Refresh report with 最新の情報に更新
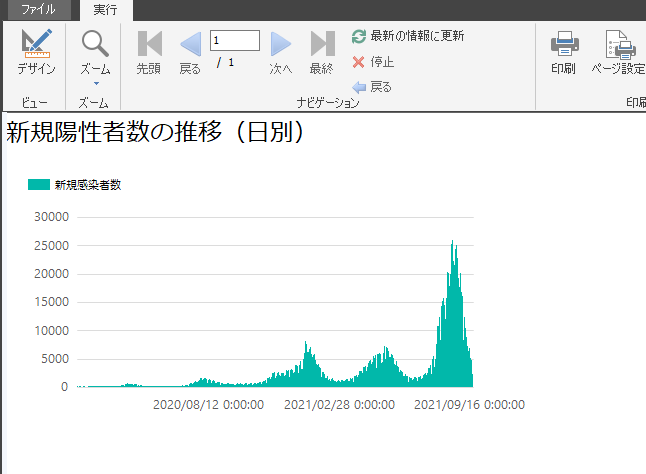 (x=408, y=36)
